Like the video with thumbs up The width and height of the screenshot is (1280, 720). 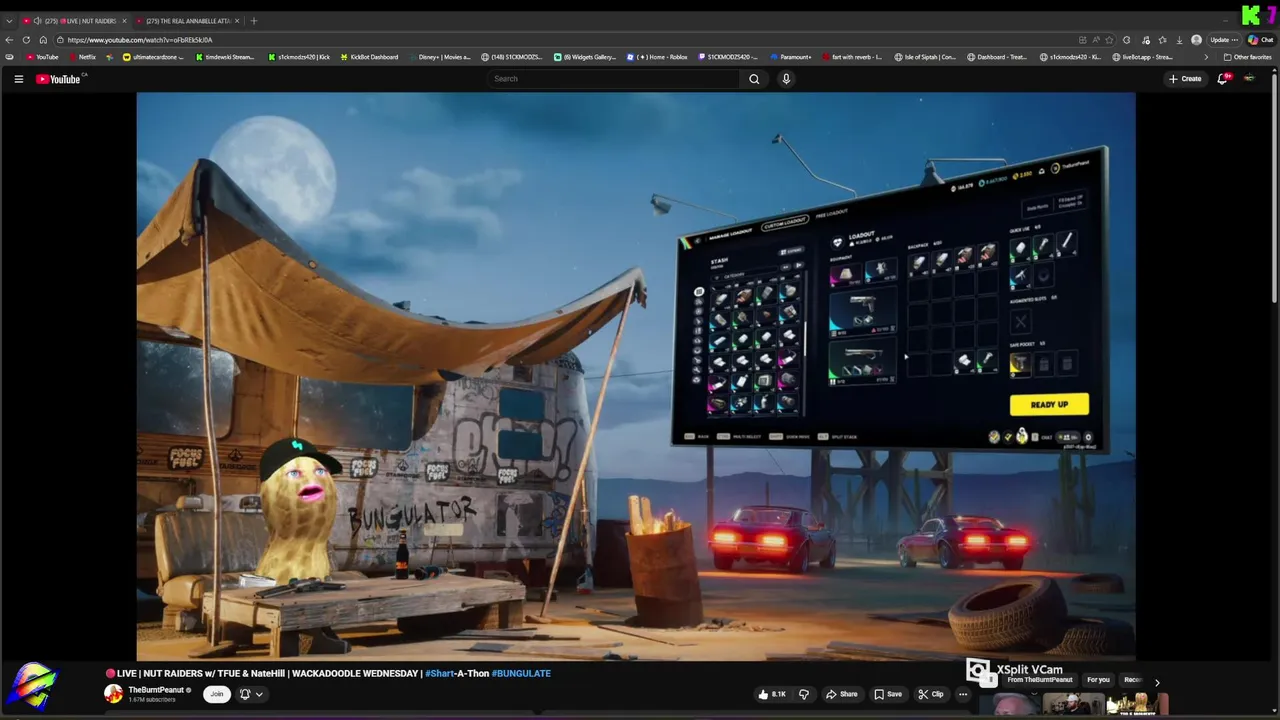(x=772, y=694)
